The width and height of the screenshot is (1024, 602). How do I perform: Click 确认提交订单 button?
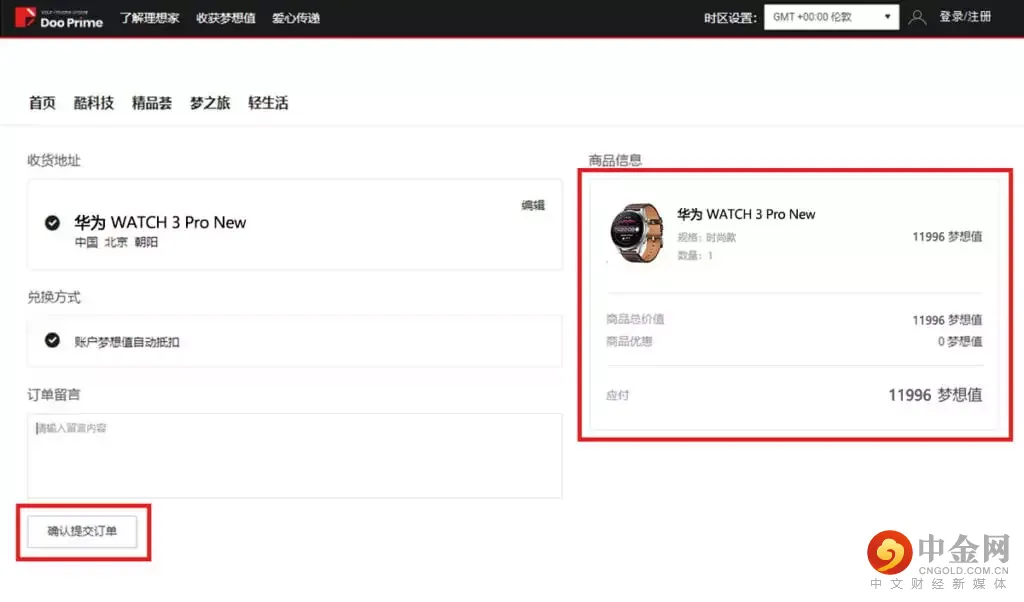82,531
